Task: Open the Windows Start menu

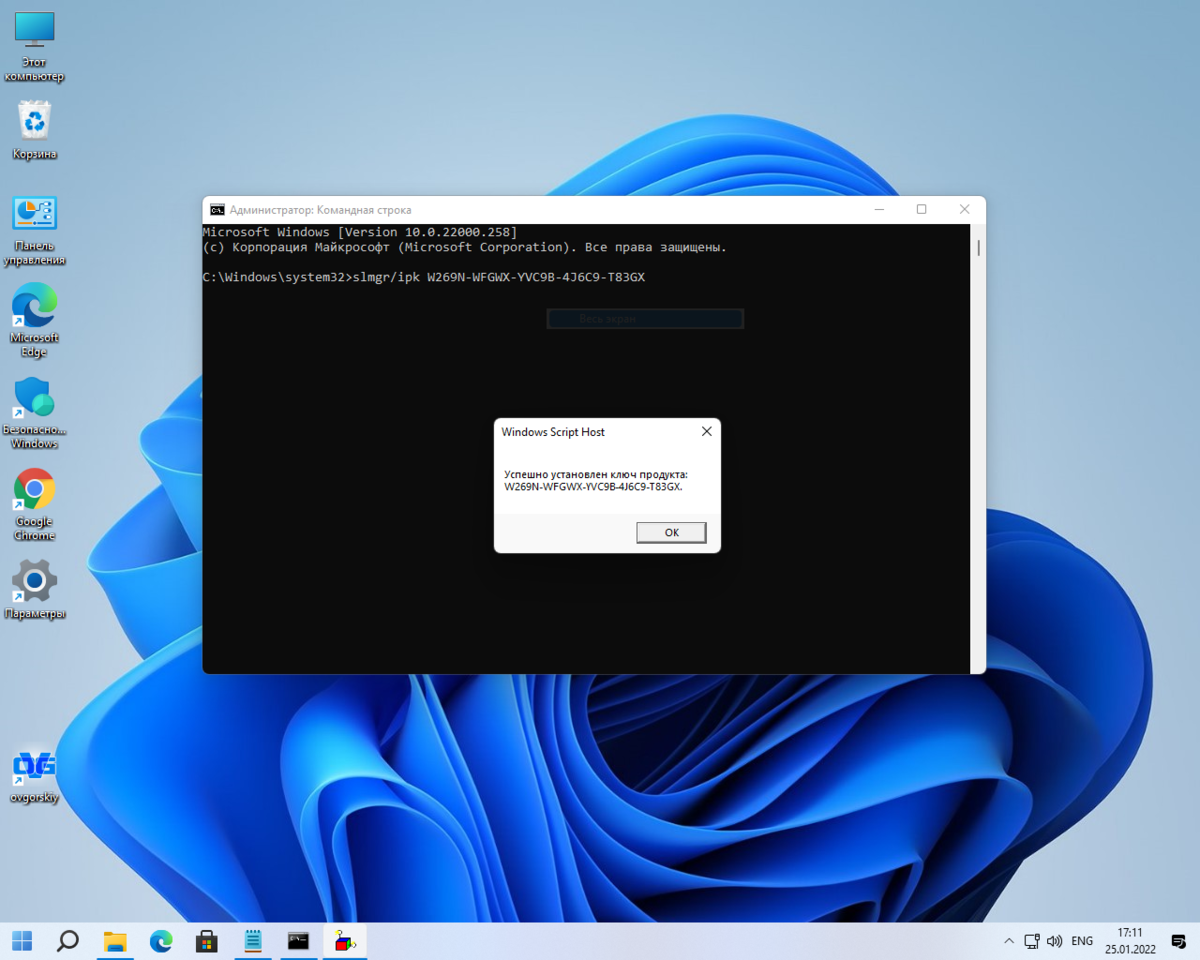Action: point(22,941)
